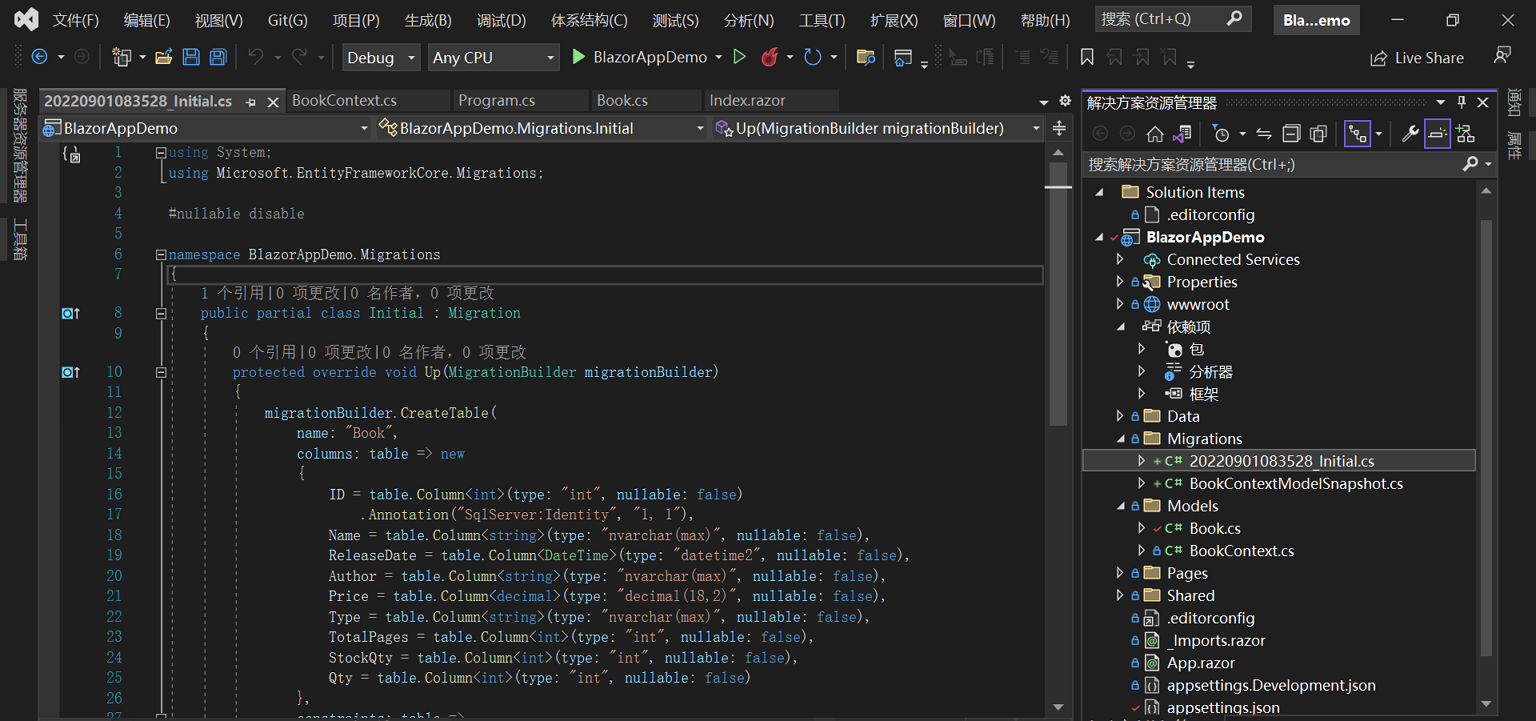Viewport: 1536px width, 721px height.
Task: Toggle a bookmark with the bookmark icon
Action: pos(1087,58)
